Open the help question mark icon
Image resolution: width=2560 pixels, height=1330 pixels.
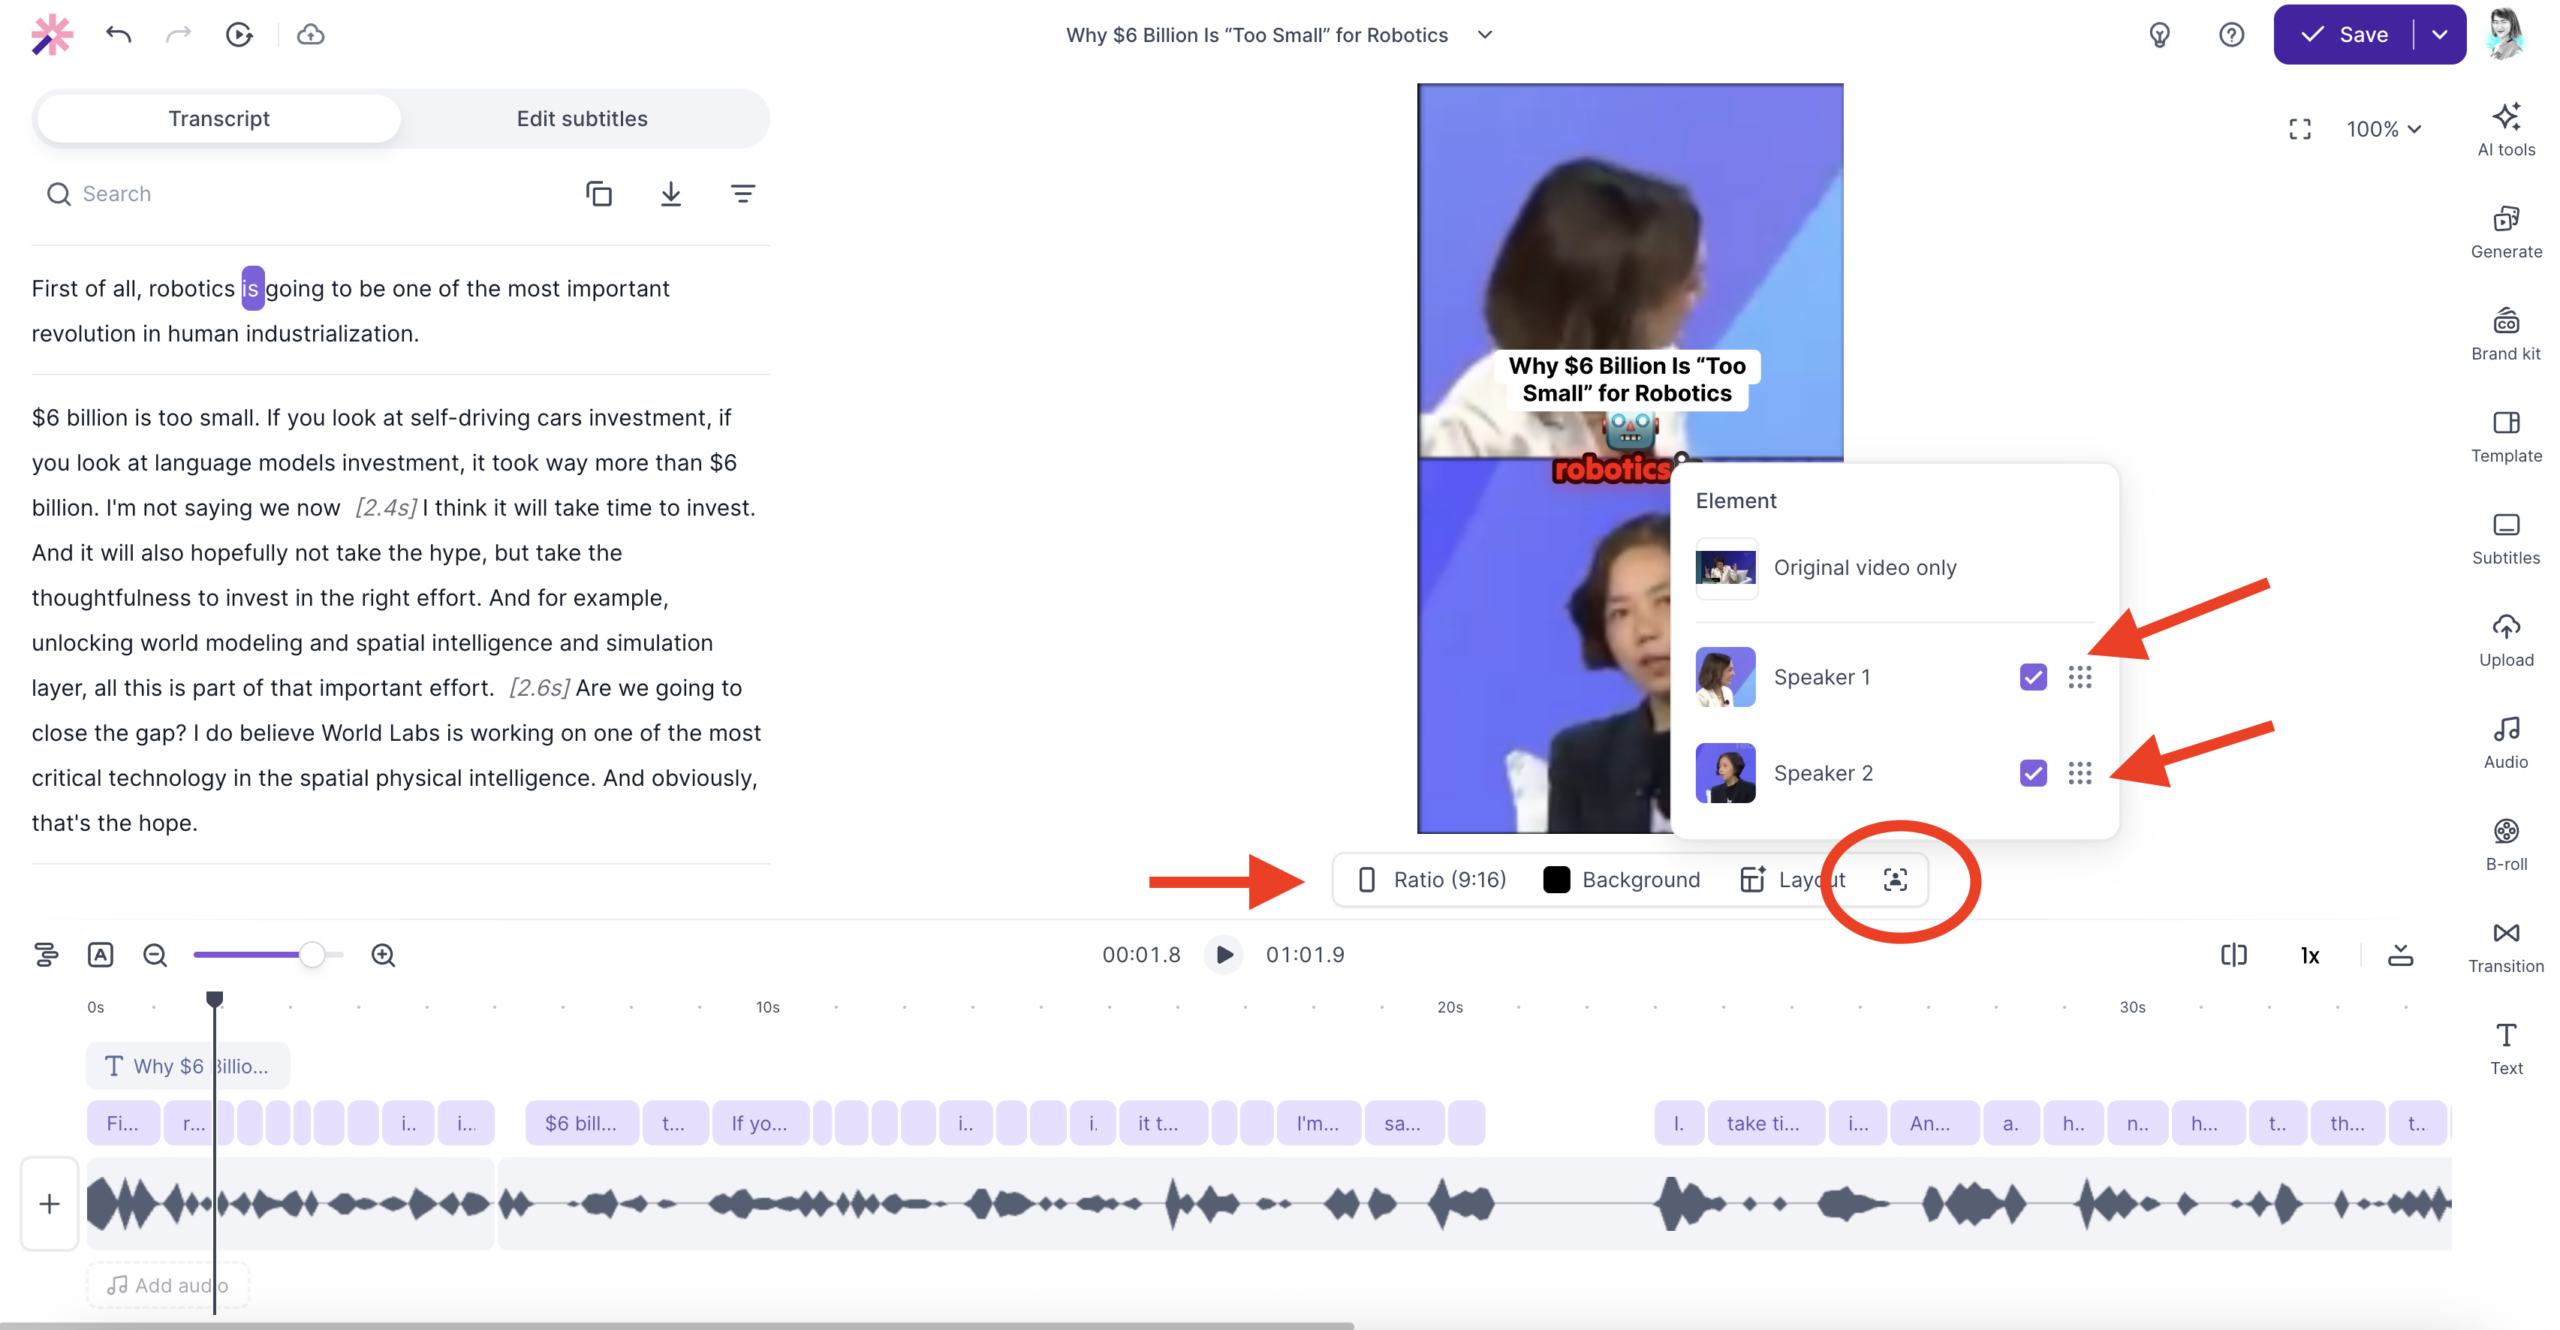coord(2230,35)
